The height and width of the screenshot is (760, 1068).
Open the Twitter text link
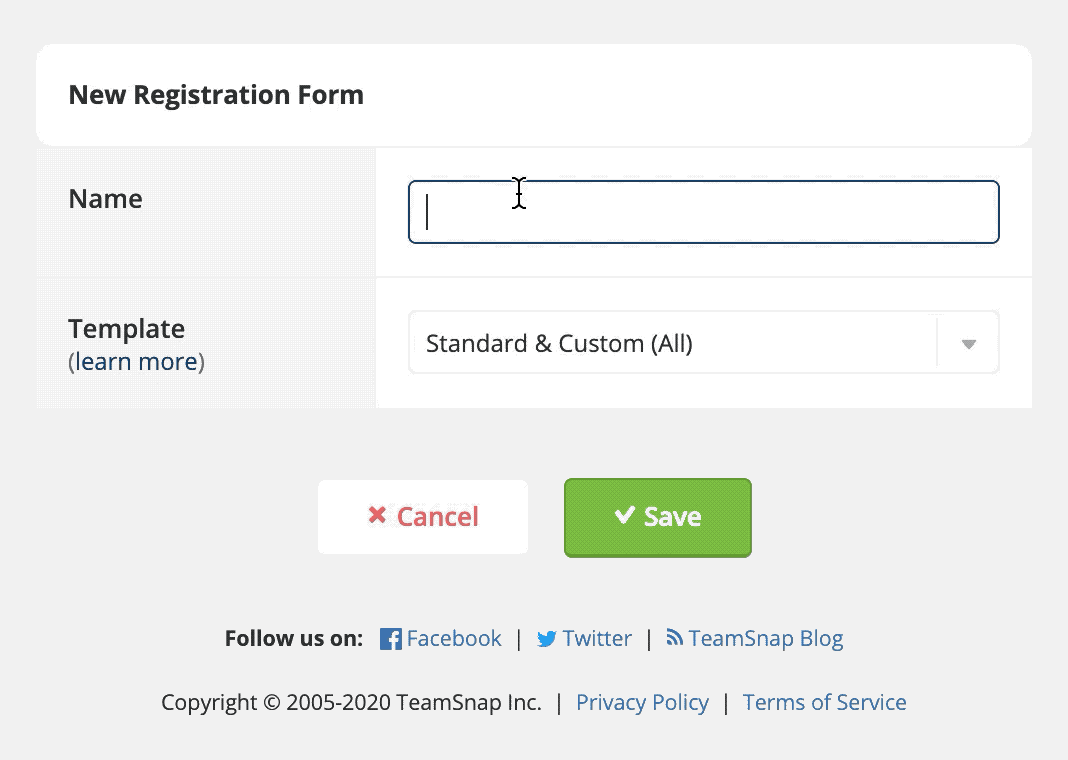coord(597,639)
